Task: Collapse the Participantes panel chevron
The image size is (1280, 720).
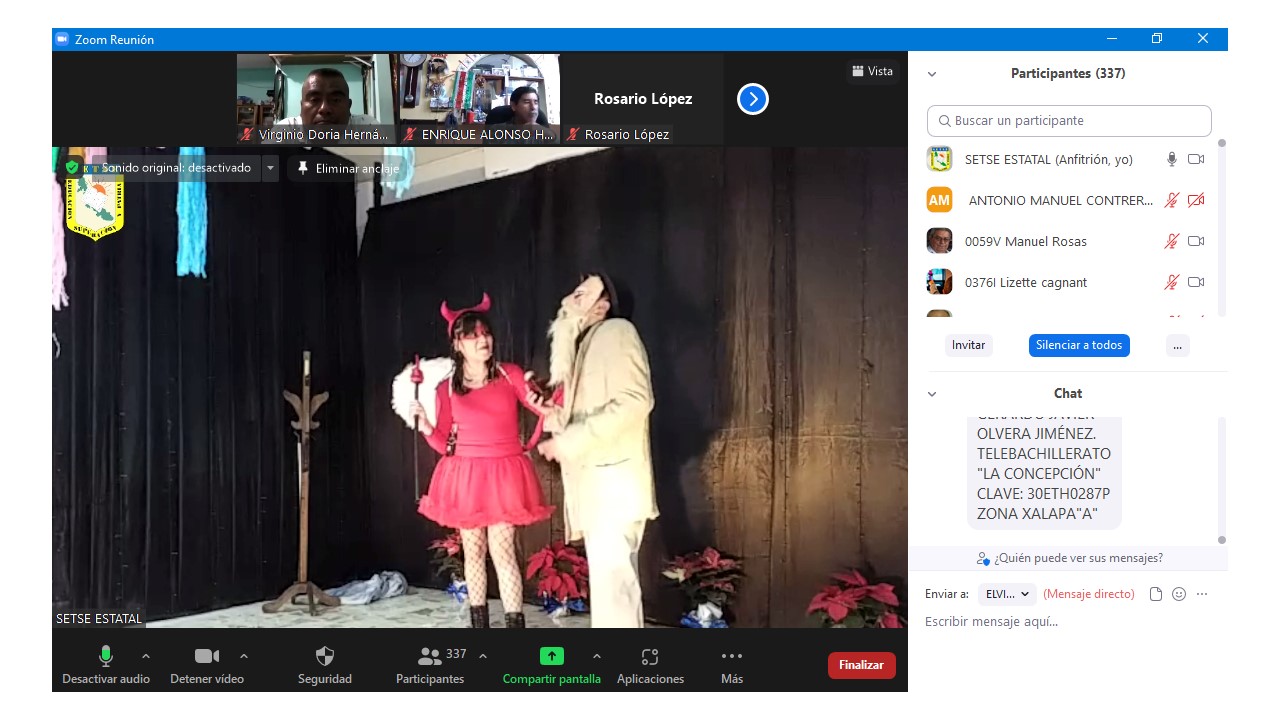Action: 932,74
